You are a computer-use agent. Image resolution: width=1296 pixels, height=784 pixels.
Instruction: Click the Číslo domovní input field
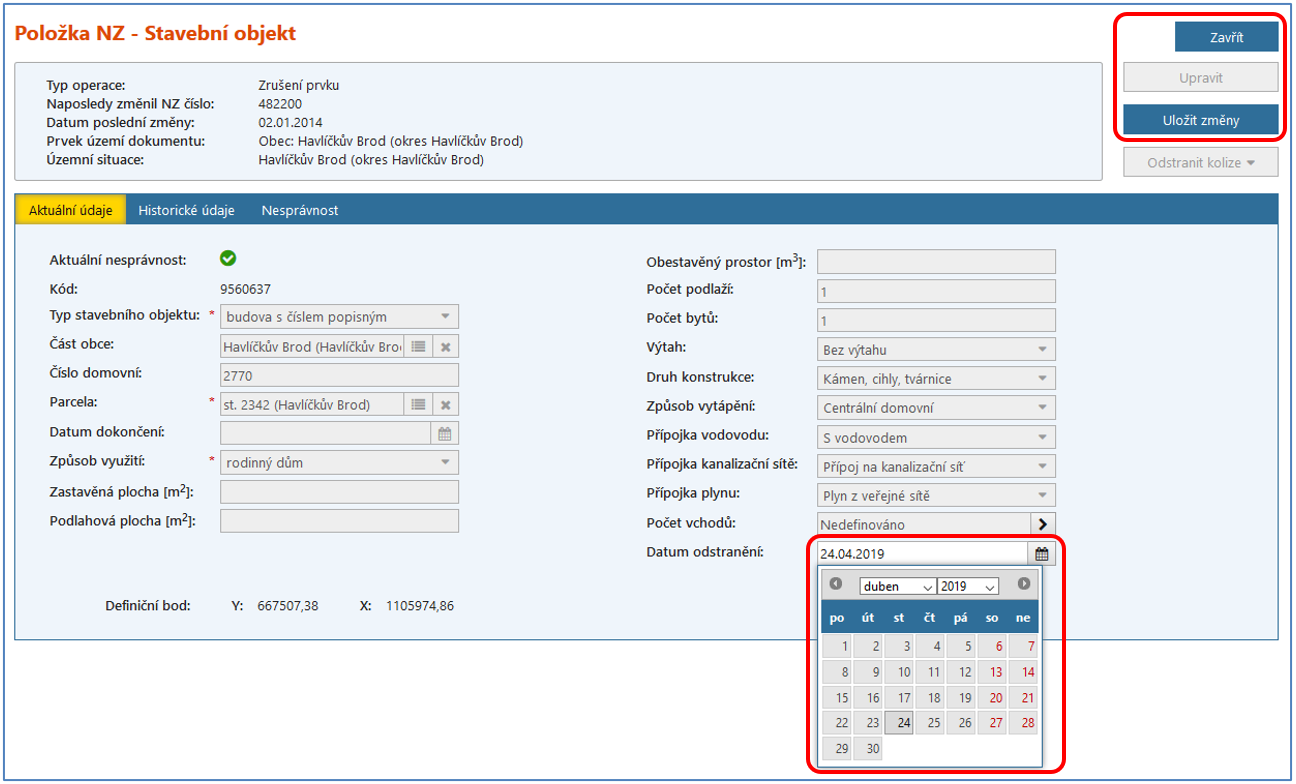(x=339, y=375)
